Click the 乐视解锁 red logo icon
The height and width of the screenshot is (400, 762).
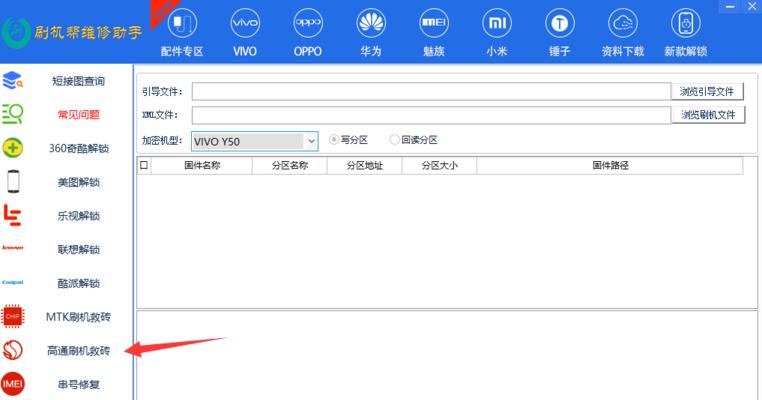click(x=13, y=215)
